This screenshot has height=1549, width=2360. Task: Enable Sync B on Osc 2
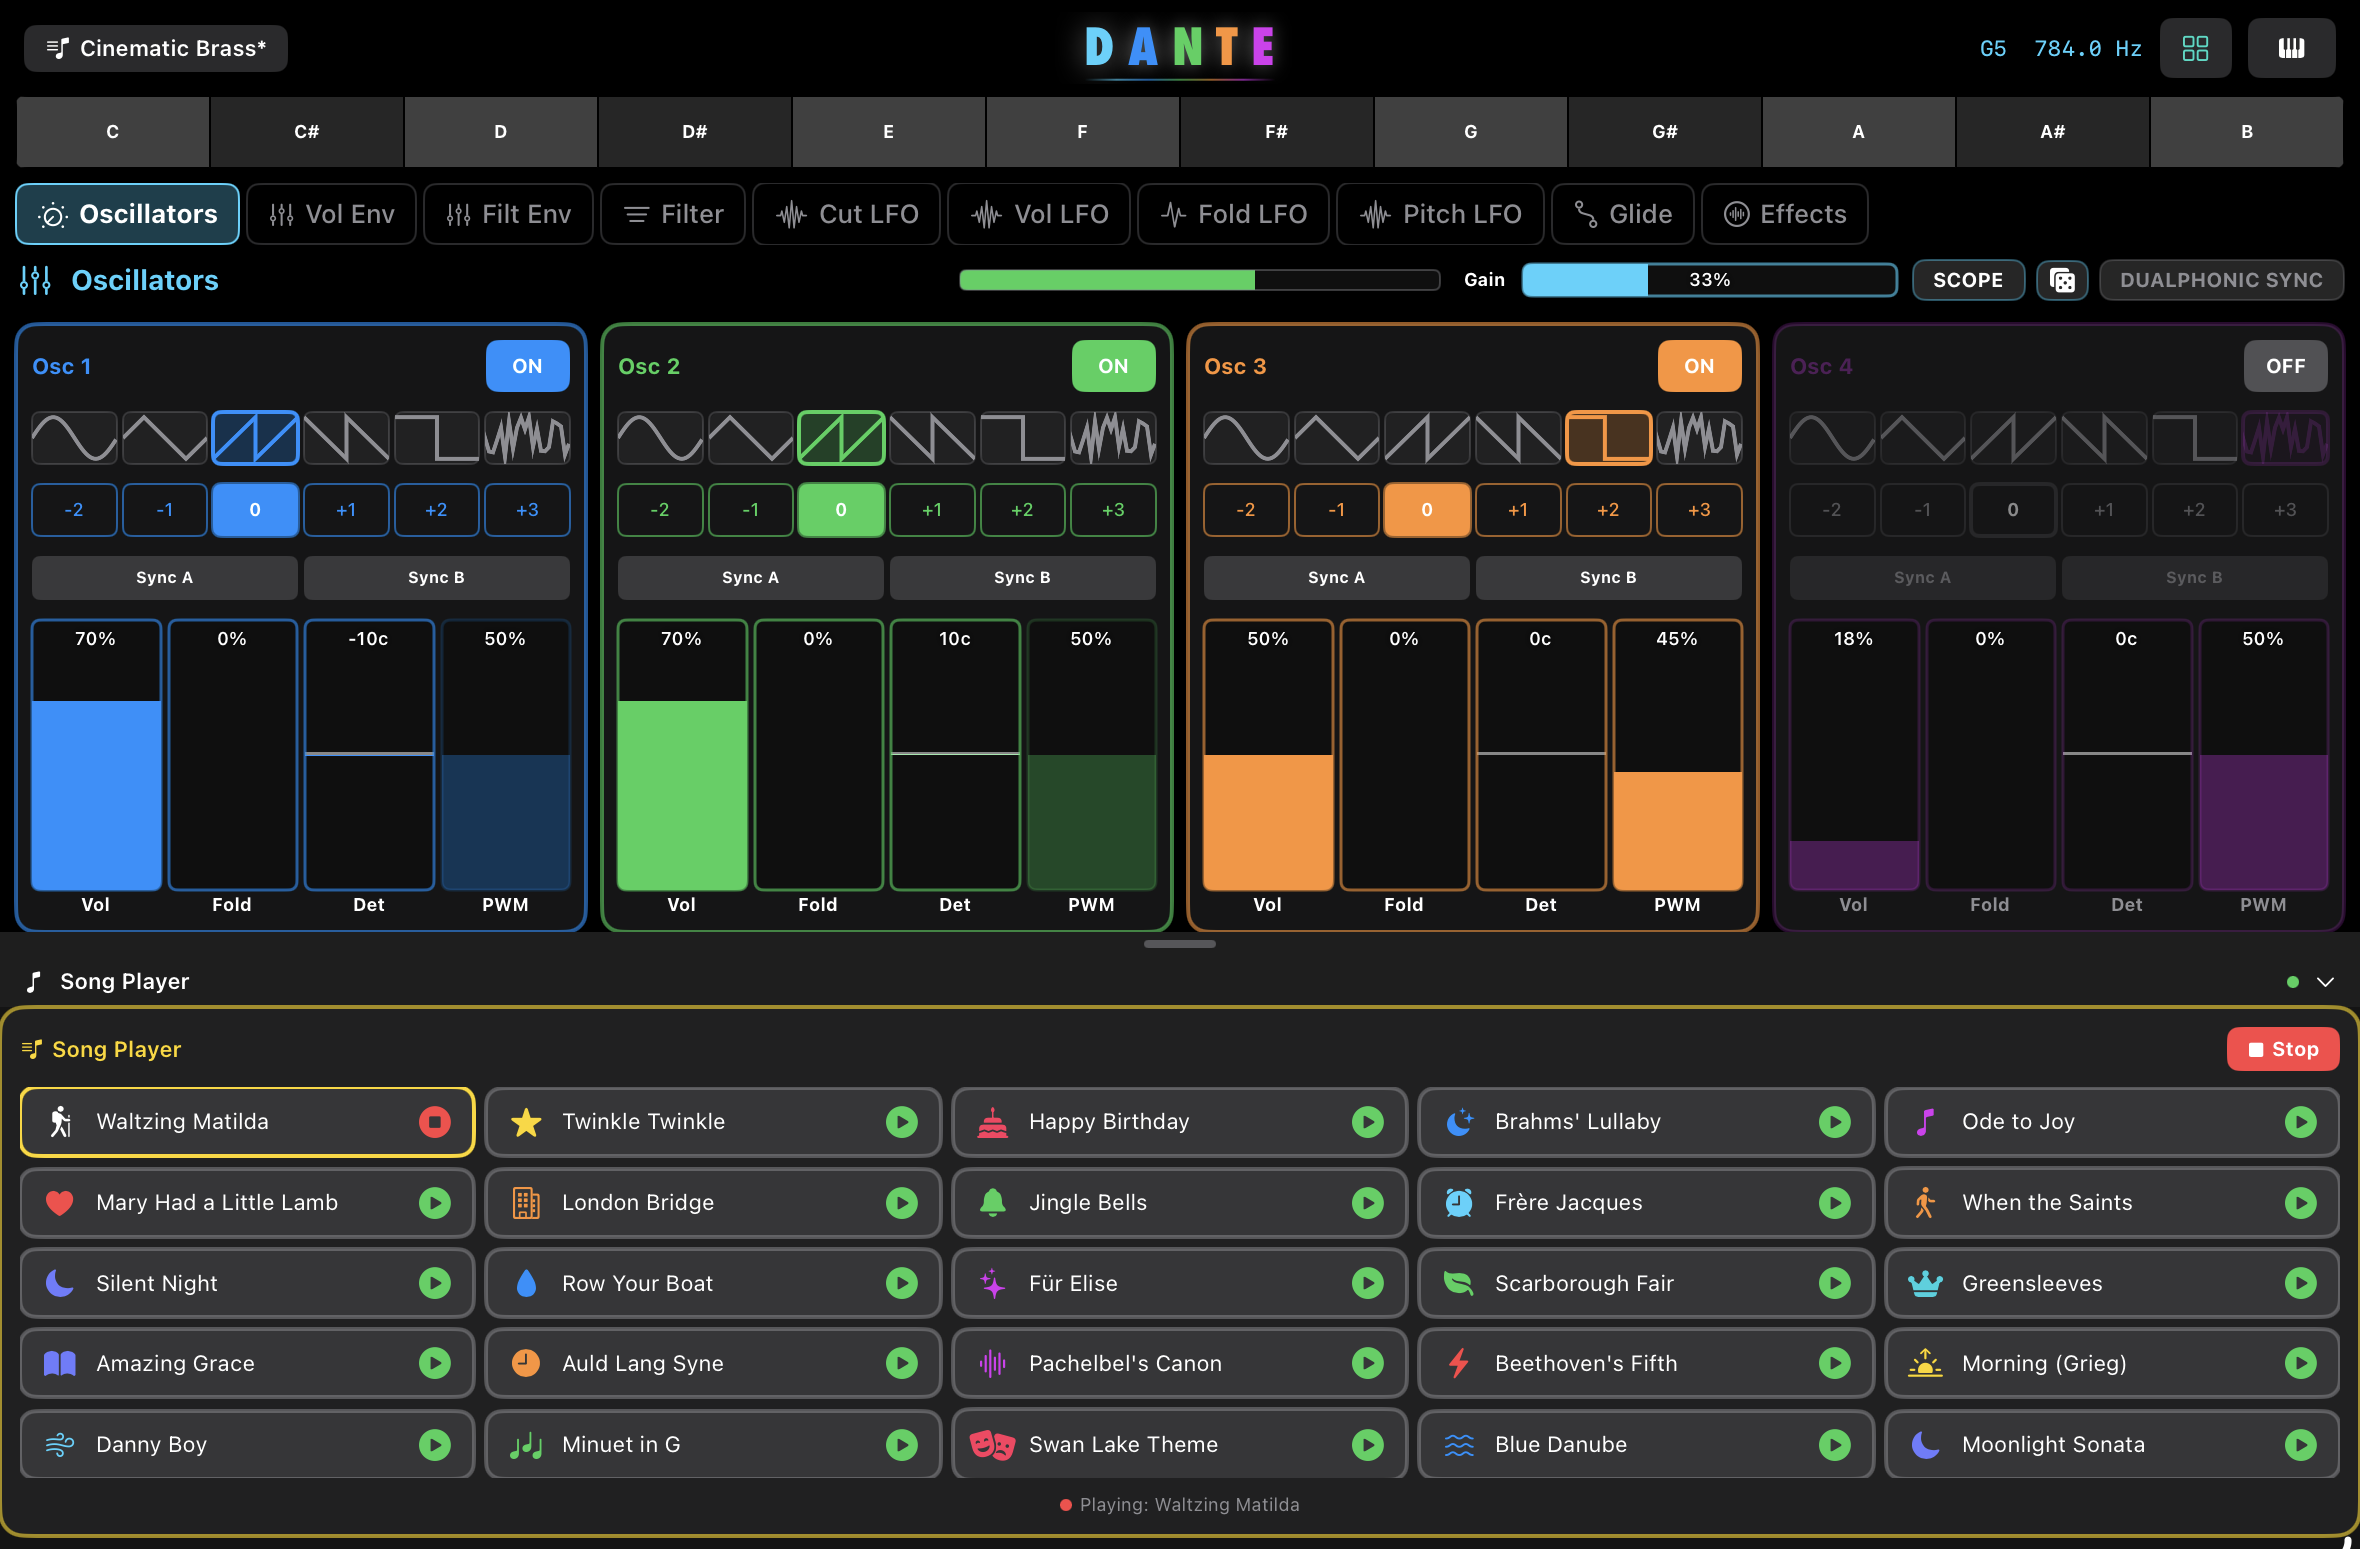pos(1022,578)
